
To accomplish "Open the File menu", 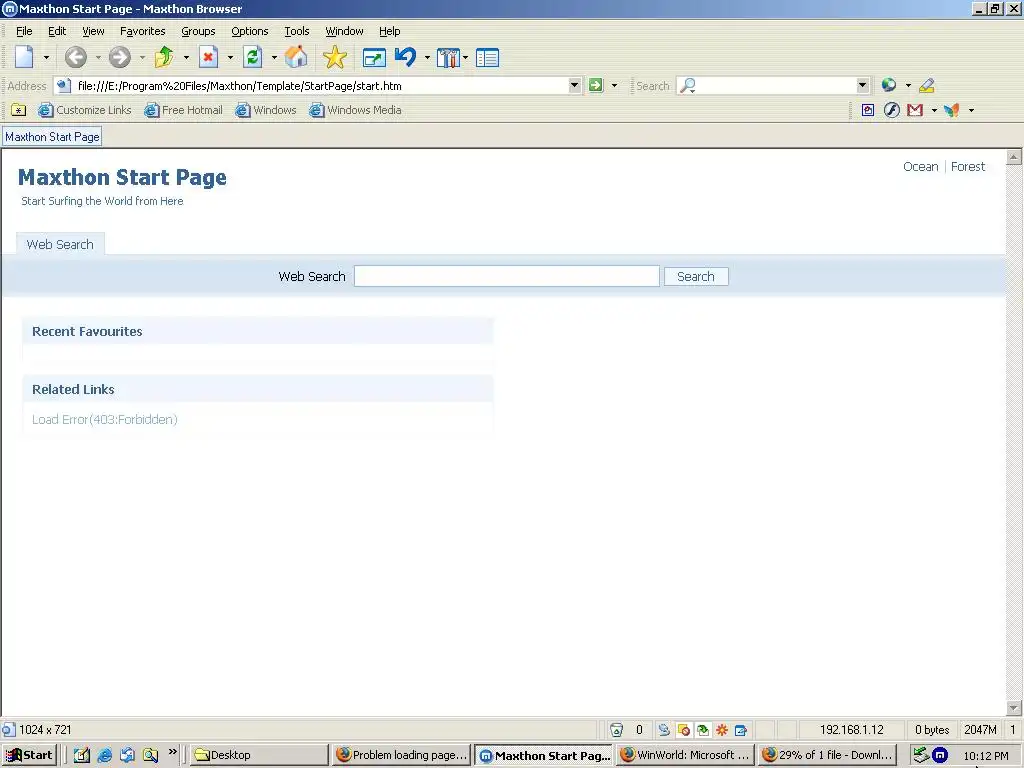I will pos(24,31).
